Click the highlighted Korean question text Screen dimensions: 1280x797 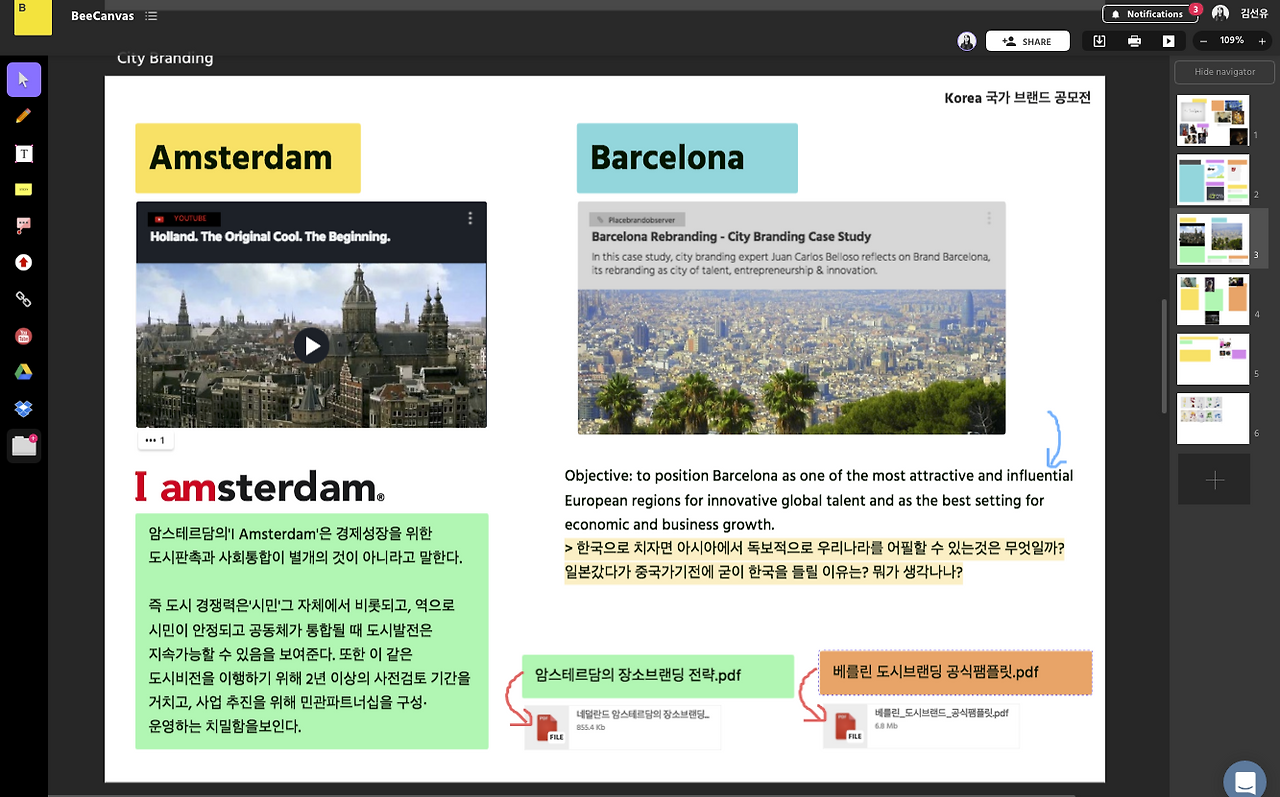814,561
